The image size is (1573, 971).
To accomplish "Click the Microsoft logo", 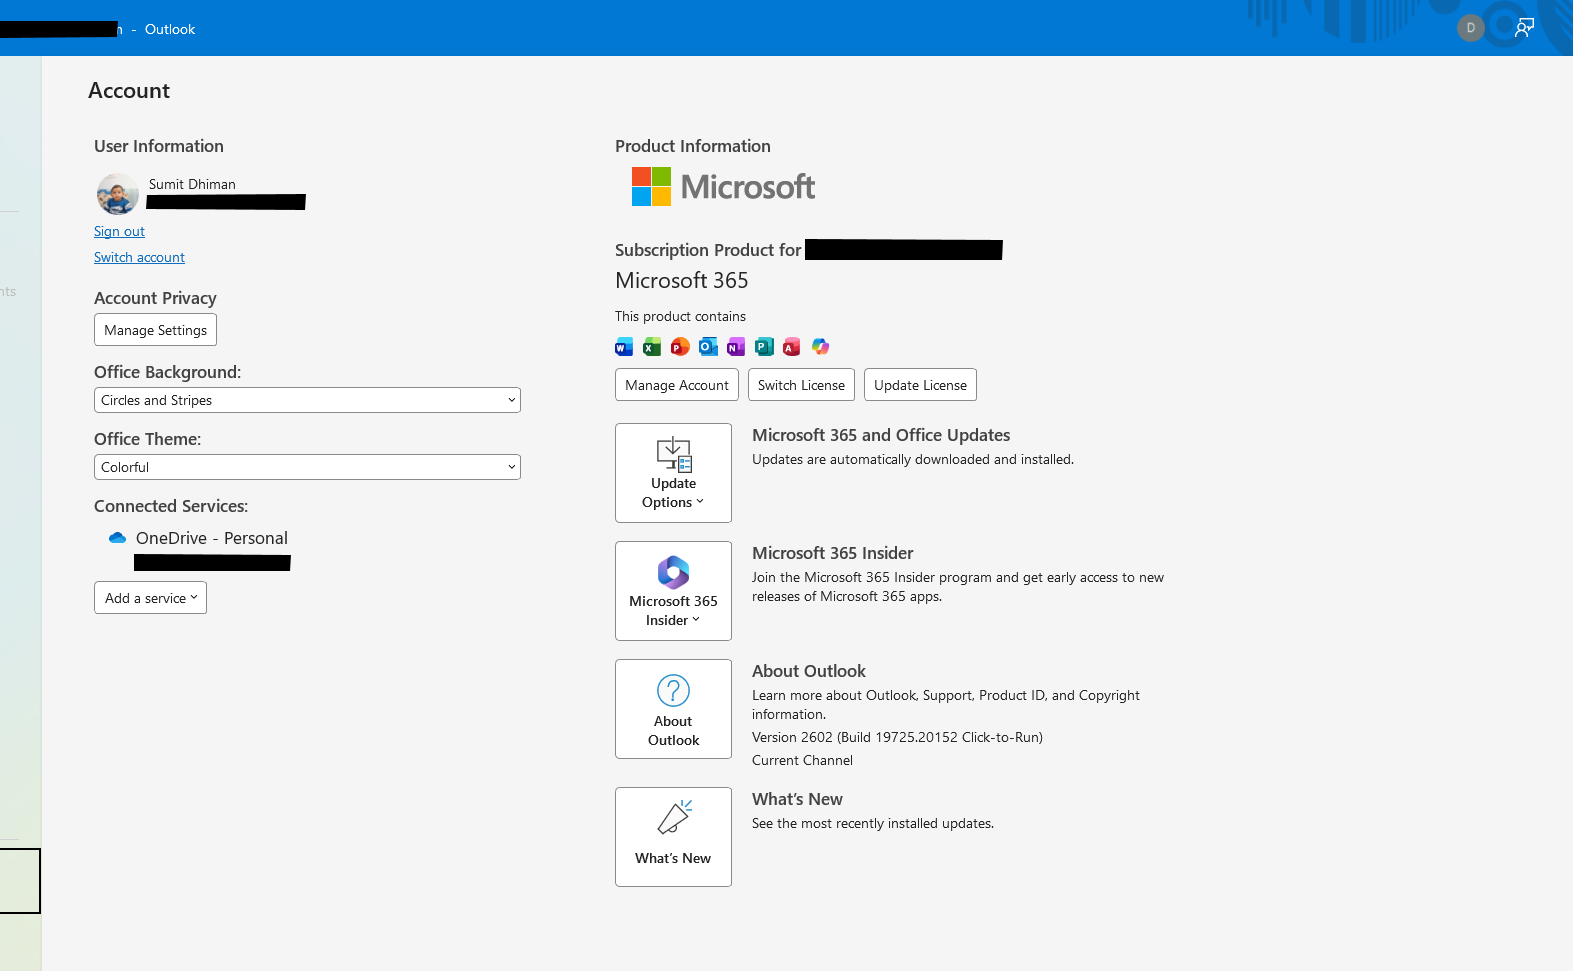I will (x=723, y=187).
